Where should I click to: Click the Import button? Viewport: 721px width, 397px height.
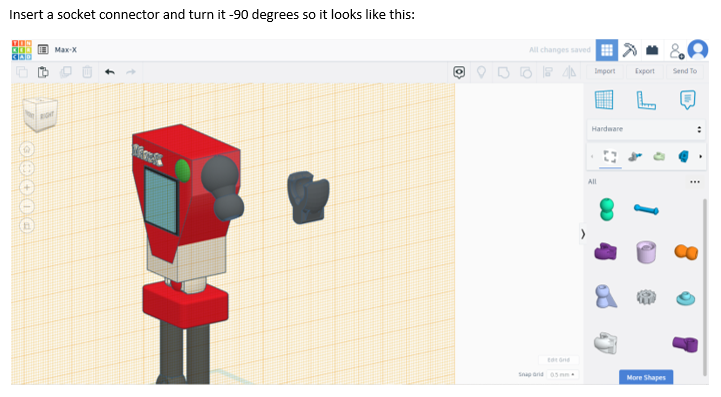[x=604, y=71]
